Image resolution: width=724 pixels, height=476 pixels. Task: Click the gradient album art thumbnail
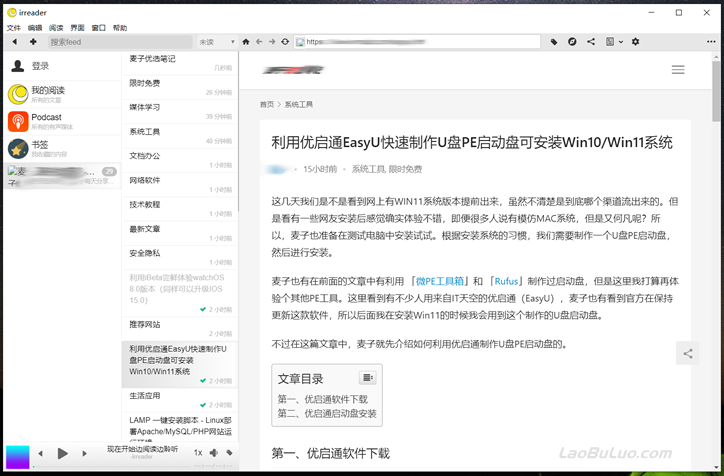18,457
